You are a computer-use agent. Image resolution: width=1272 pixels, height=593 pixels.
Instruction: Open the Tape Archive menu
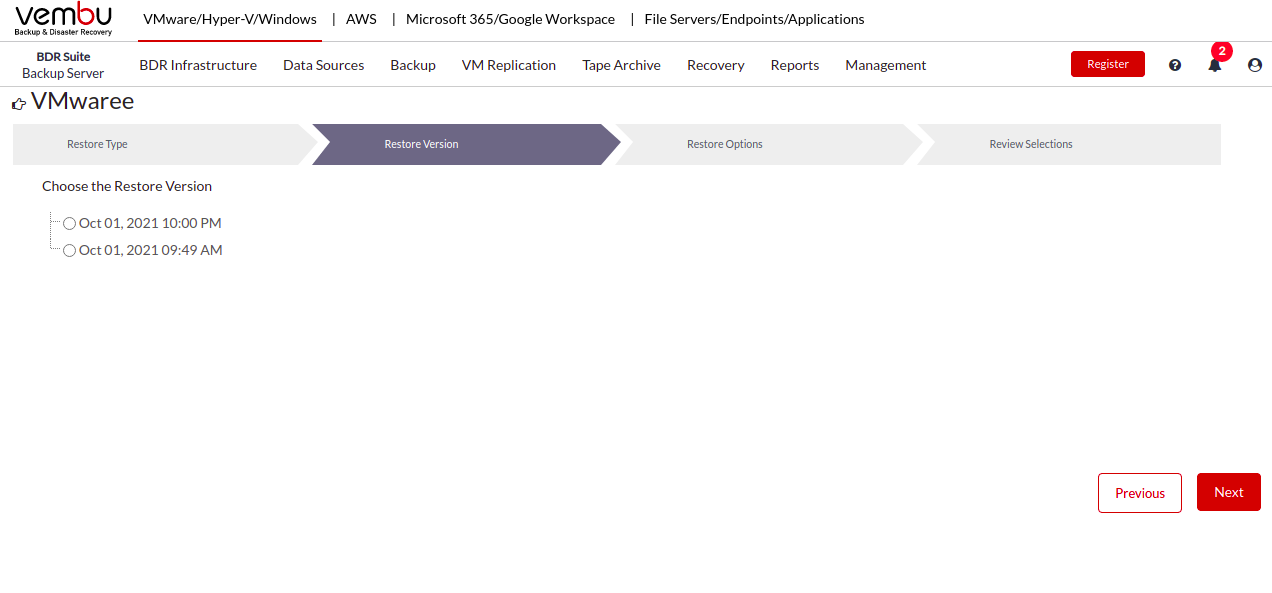click(621, 65)
